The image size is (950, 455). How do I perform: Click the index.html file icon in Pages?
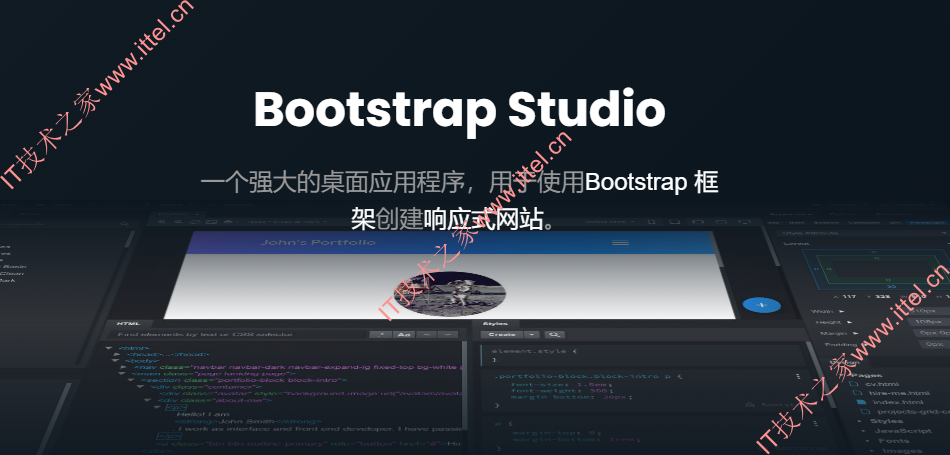click(860, 402)
